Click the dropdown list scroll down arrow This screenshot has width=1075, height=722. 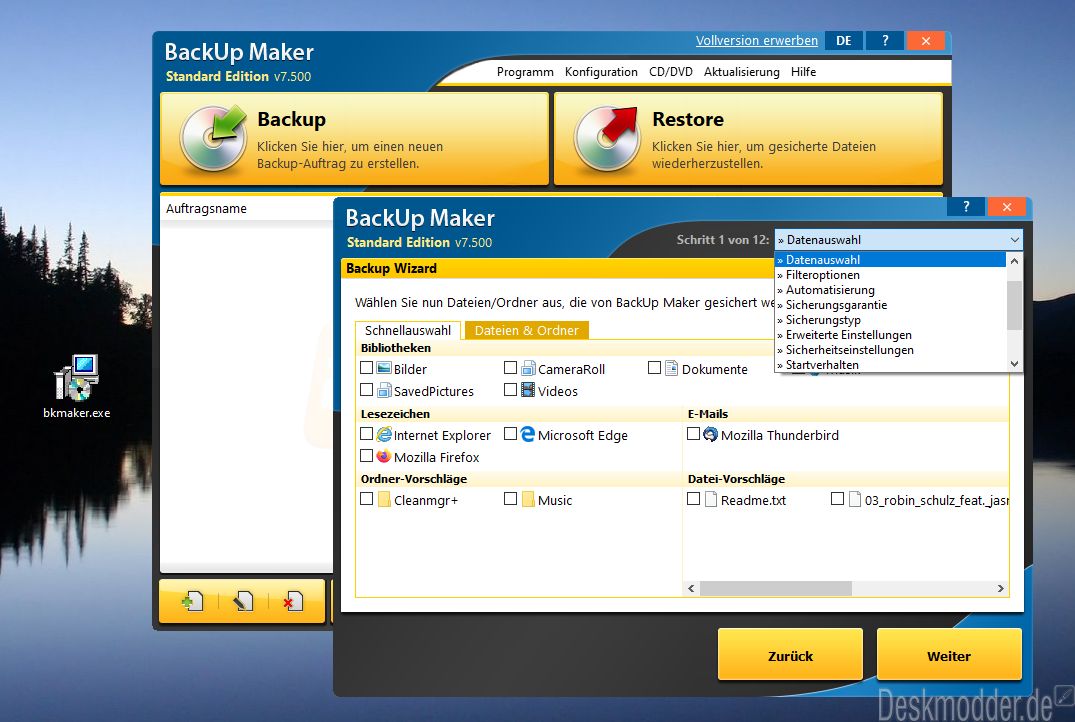tap(1015, 365)
